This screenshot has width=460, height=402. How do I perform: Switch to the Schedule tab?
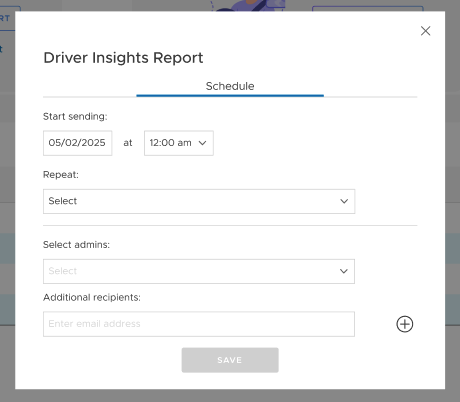(230, 86)
